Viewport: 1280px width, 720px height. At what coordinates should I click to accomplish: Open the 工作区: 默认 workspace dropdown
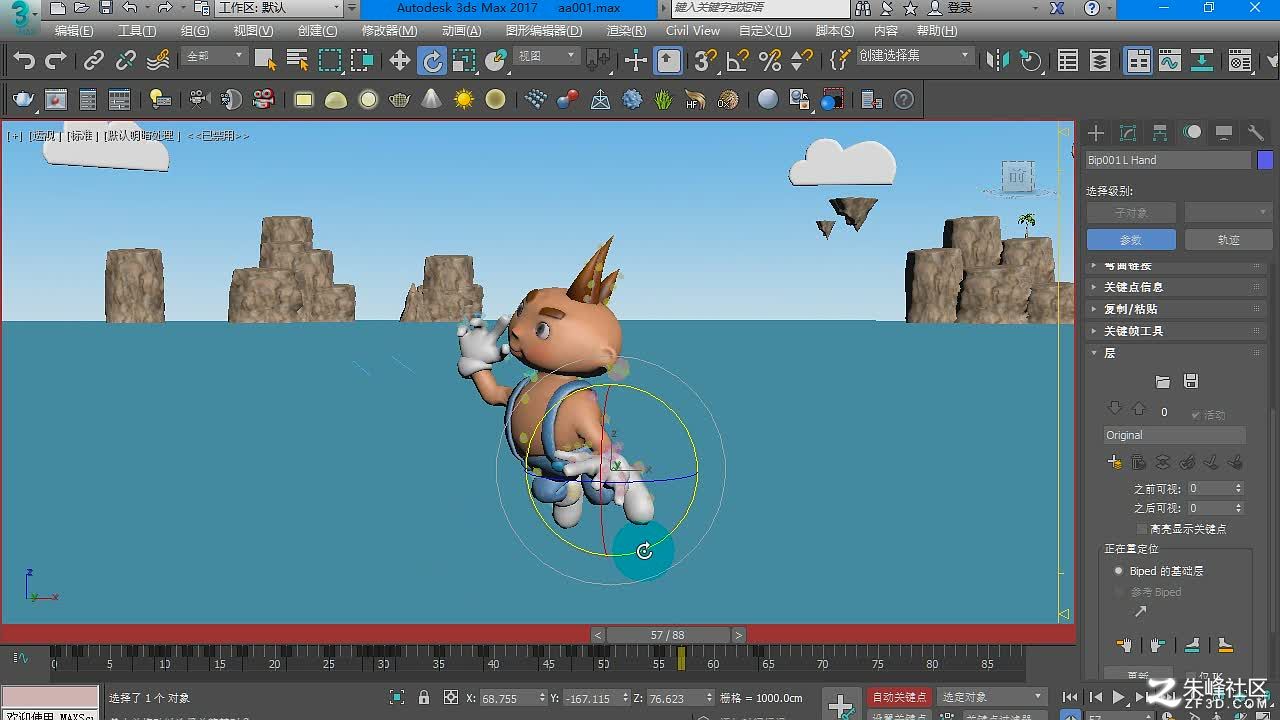(x=279, y=8)
